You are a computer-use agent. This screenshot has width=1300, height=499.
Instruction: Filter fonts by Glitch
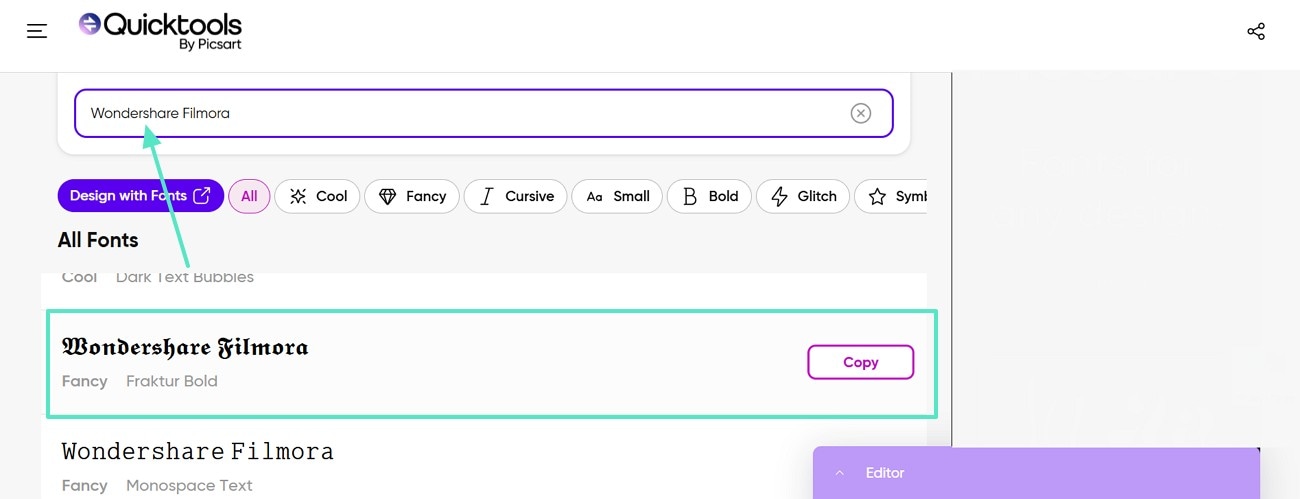coord(803,196)
